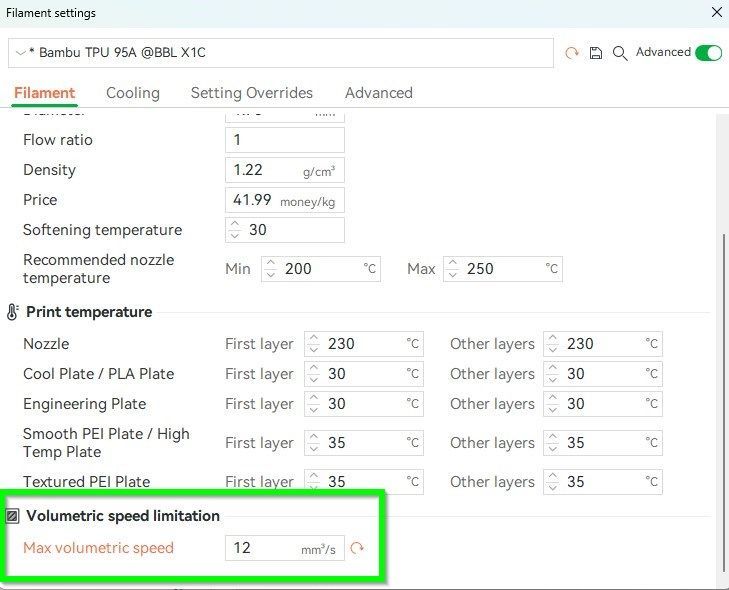Click the Softening temperature spinner arrows
The image size is (729, 590).
click(x=235, y=230)
